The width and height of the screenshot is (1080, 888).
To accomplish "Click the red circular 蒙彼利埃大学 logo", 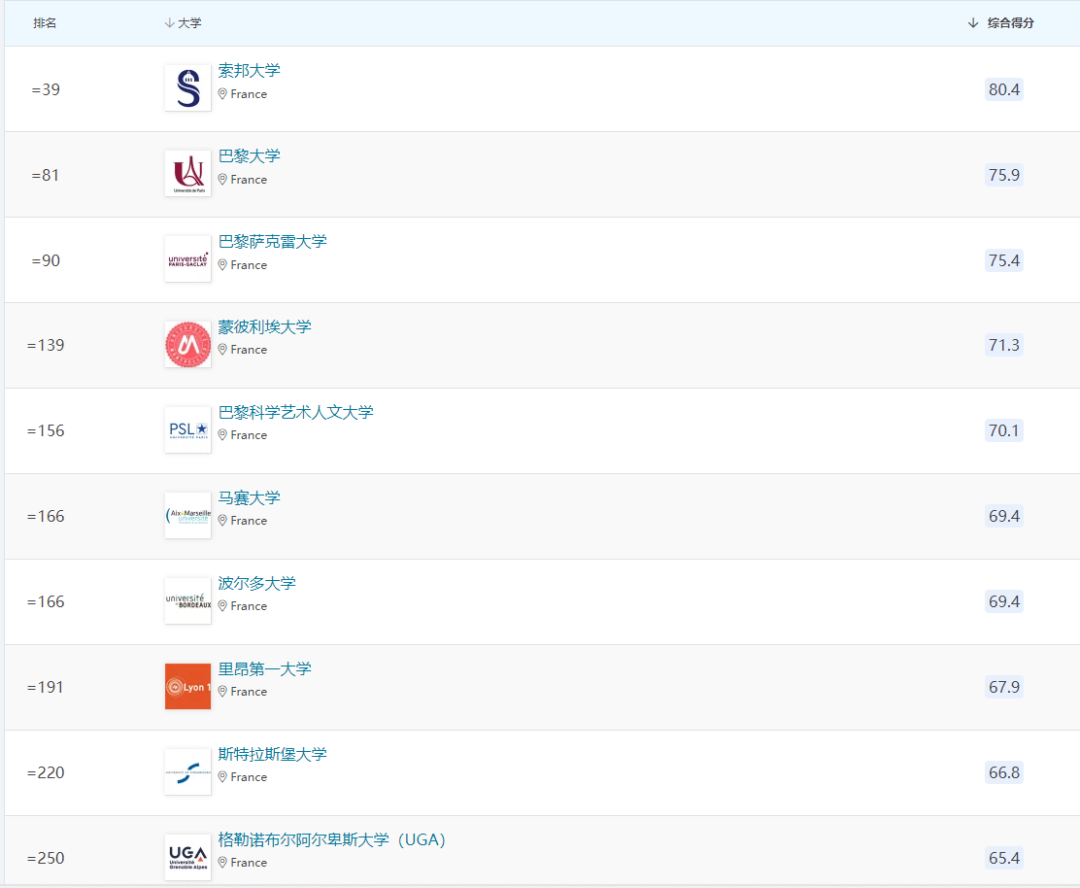I will 187,343.
